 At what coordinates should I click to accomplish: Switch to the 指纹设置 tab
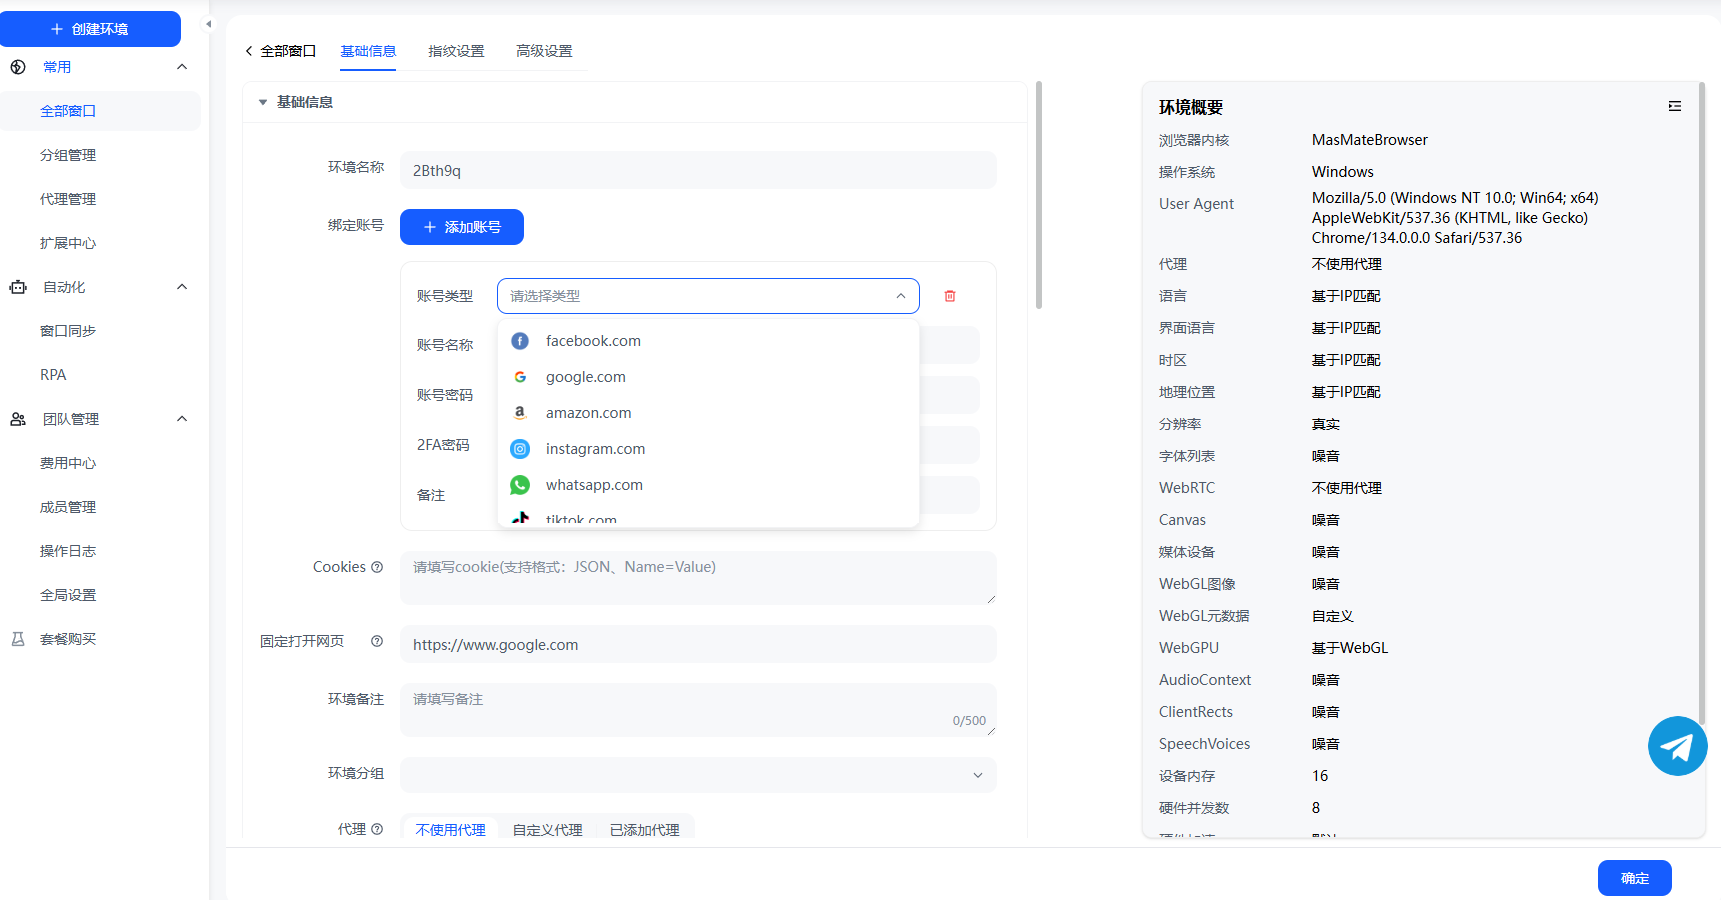pyautogui.click(x=456, y=51)
